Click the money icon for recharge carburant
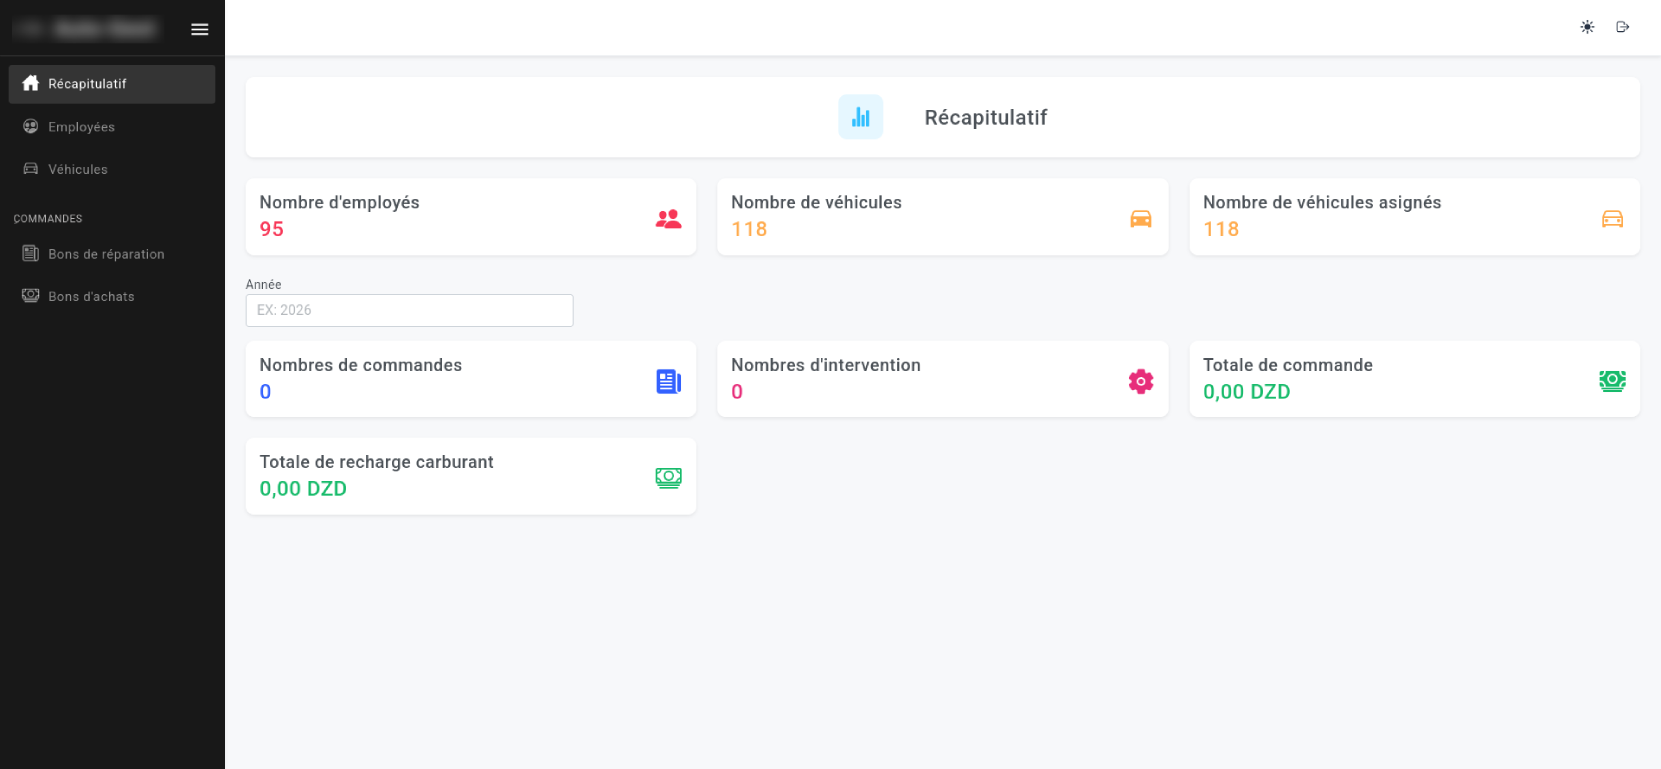The width and height of the screenshot is (1661, 769). point(668,478)
